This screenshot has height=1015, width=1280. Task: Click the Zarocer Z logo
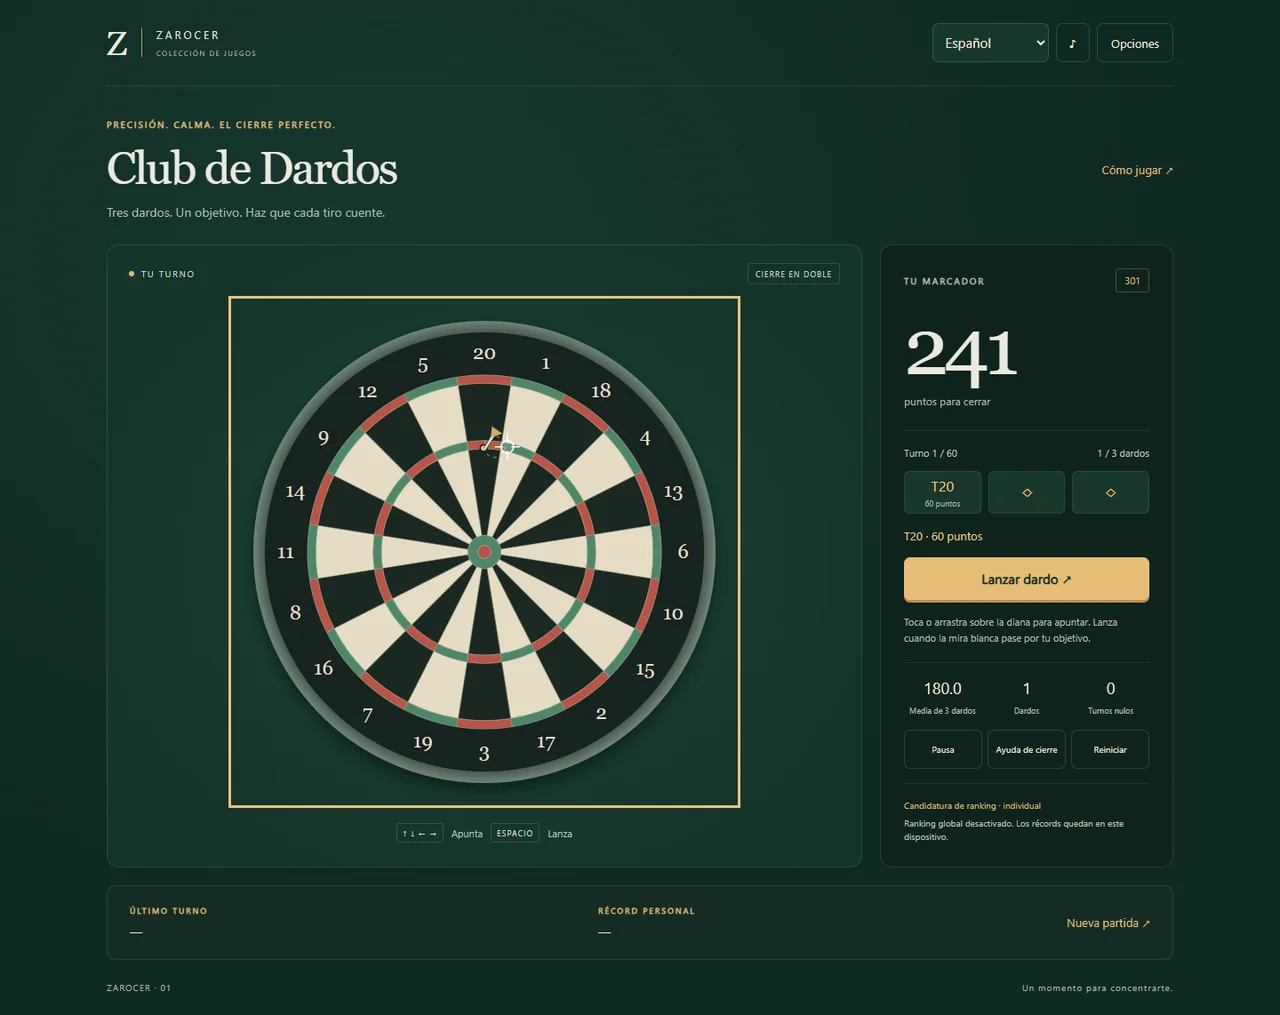tap(117, 43)
